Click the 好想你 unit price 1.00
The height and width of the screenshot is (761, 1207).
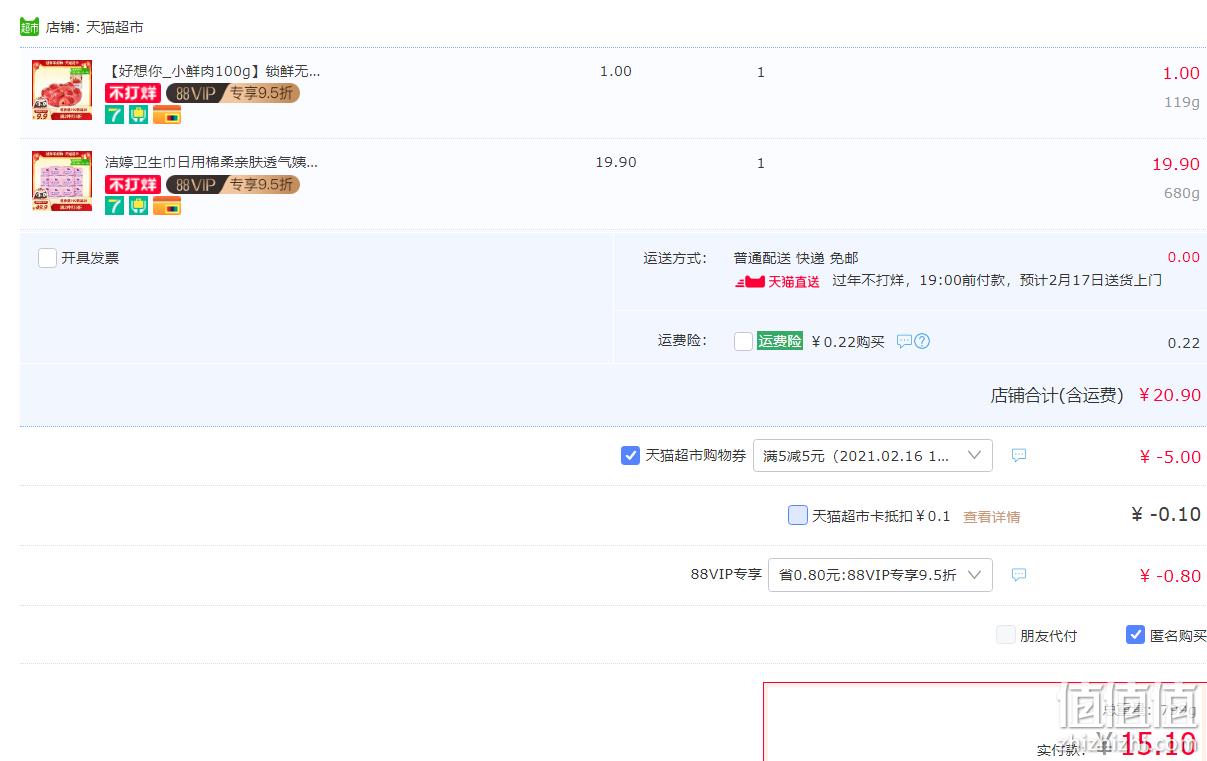[x=616, y=71]
